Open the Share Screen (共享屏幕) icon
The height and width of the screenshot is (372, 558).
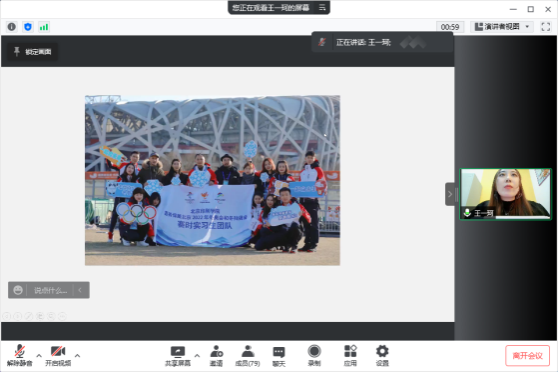(x=178, y=356)
